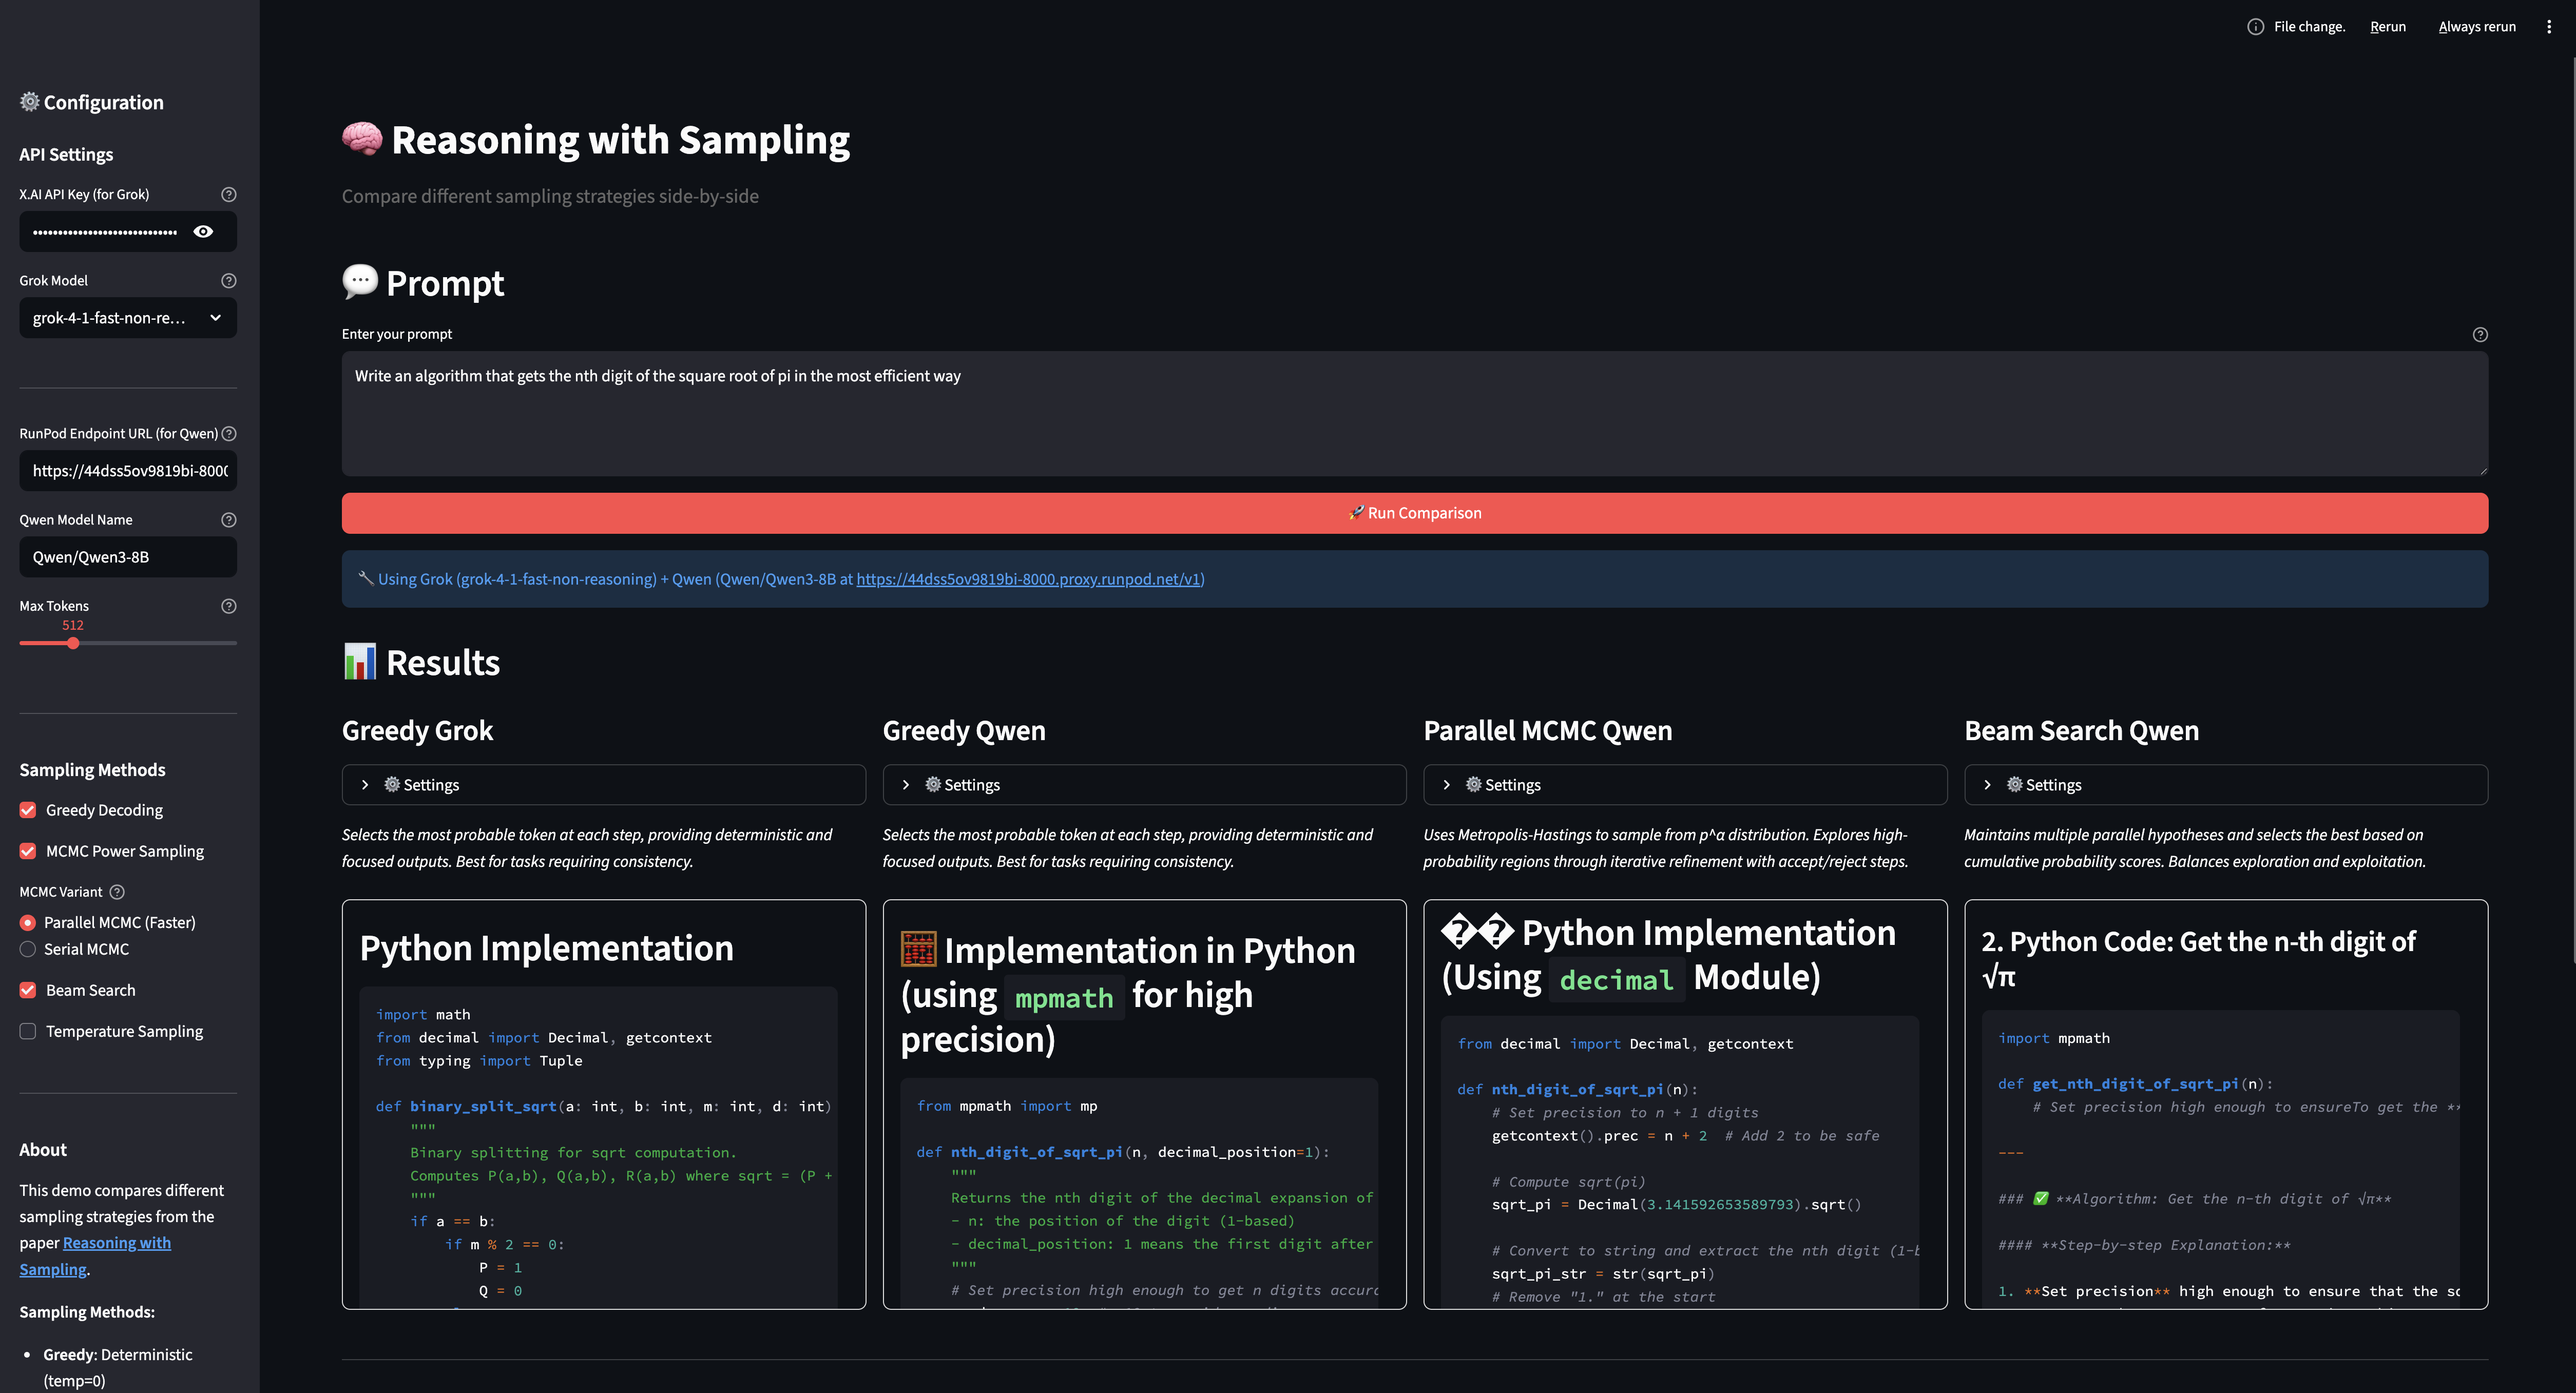The image size is (2576, 1393).
Task: Click help icon at prompt field's right
Action: (x=2479, y=335)
